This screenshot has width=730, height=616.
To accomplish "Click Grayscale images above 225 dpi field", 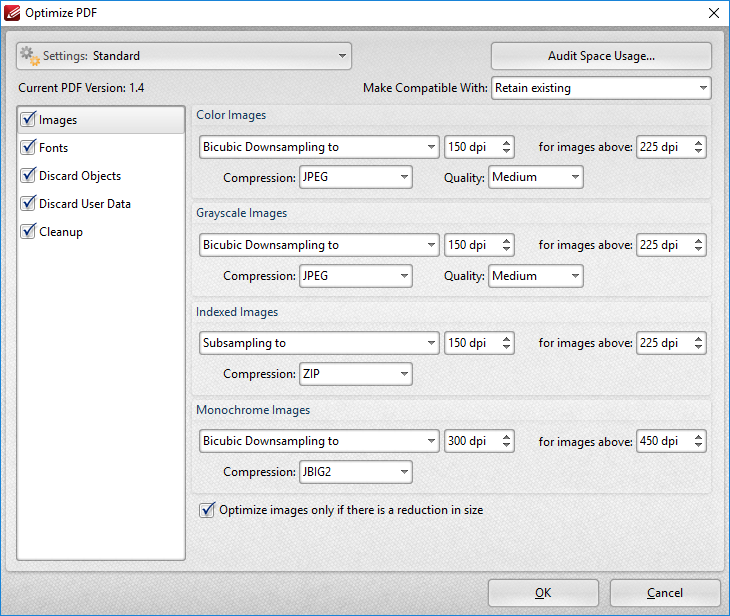I will coord(662,245).
